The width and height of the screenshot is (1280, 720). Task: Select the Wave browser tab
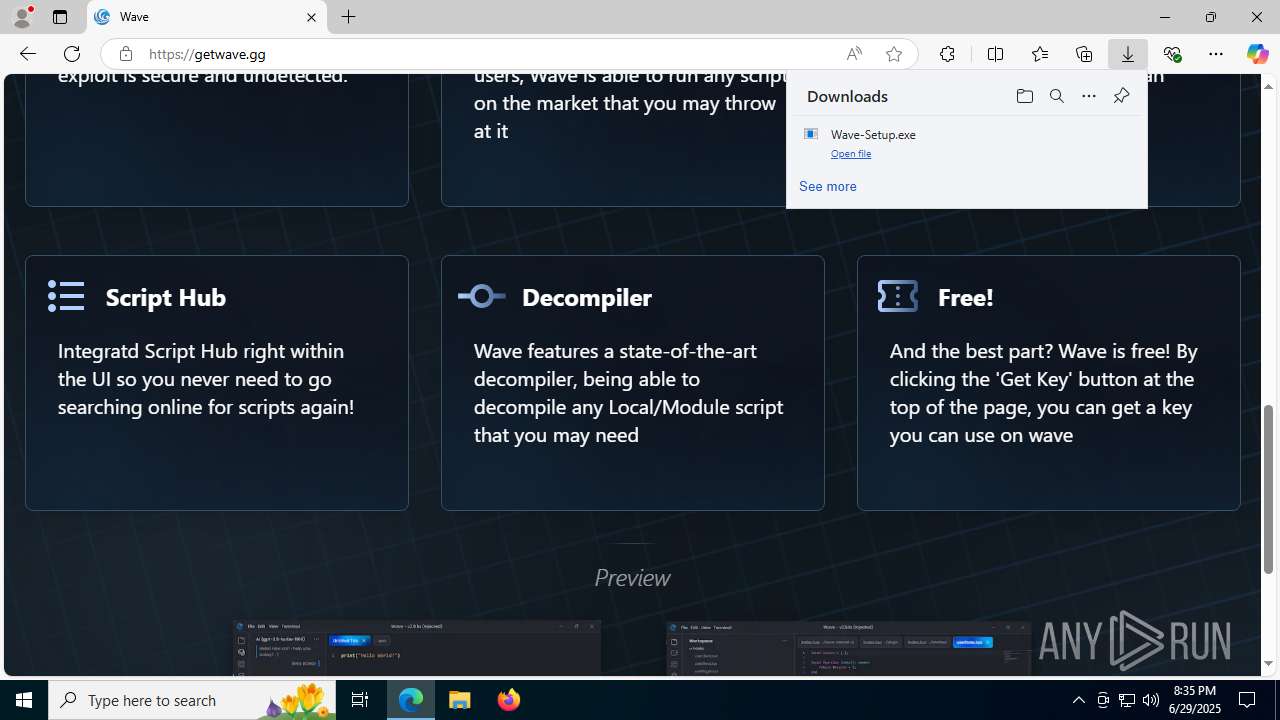click(207, 17)
